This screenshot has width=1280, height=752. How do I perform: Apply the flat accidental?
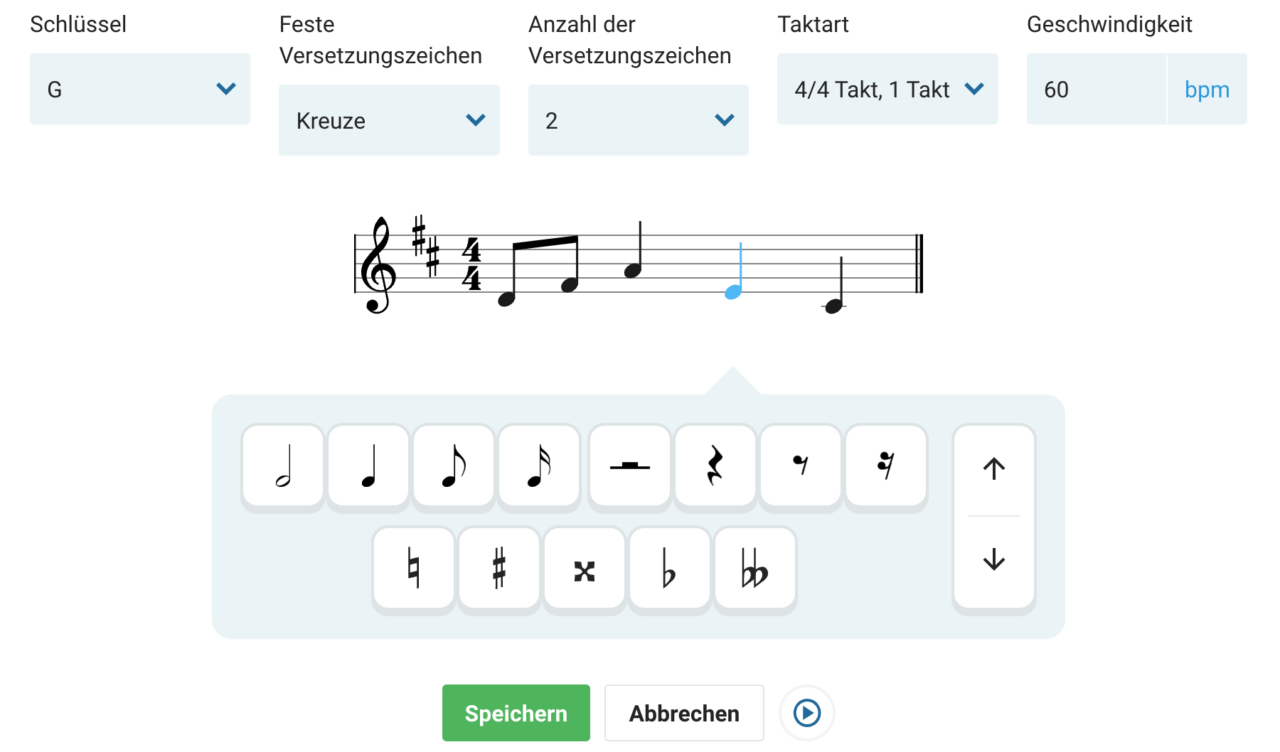click(670, 569)
